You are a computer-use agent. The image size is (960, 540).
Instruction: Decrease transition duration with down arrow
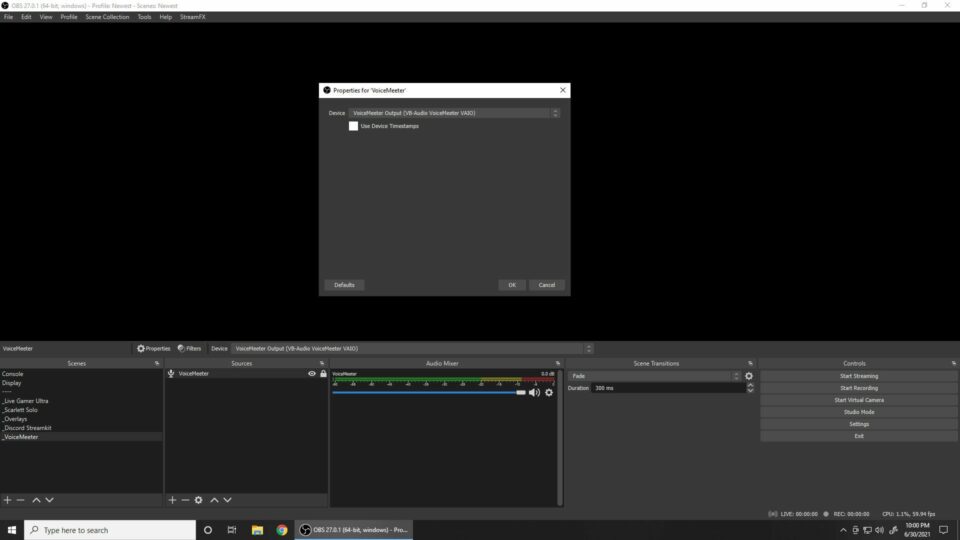coord(750,391)
